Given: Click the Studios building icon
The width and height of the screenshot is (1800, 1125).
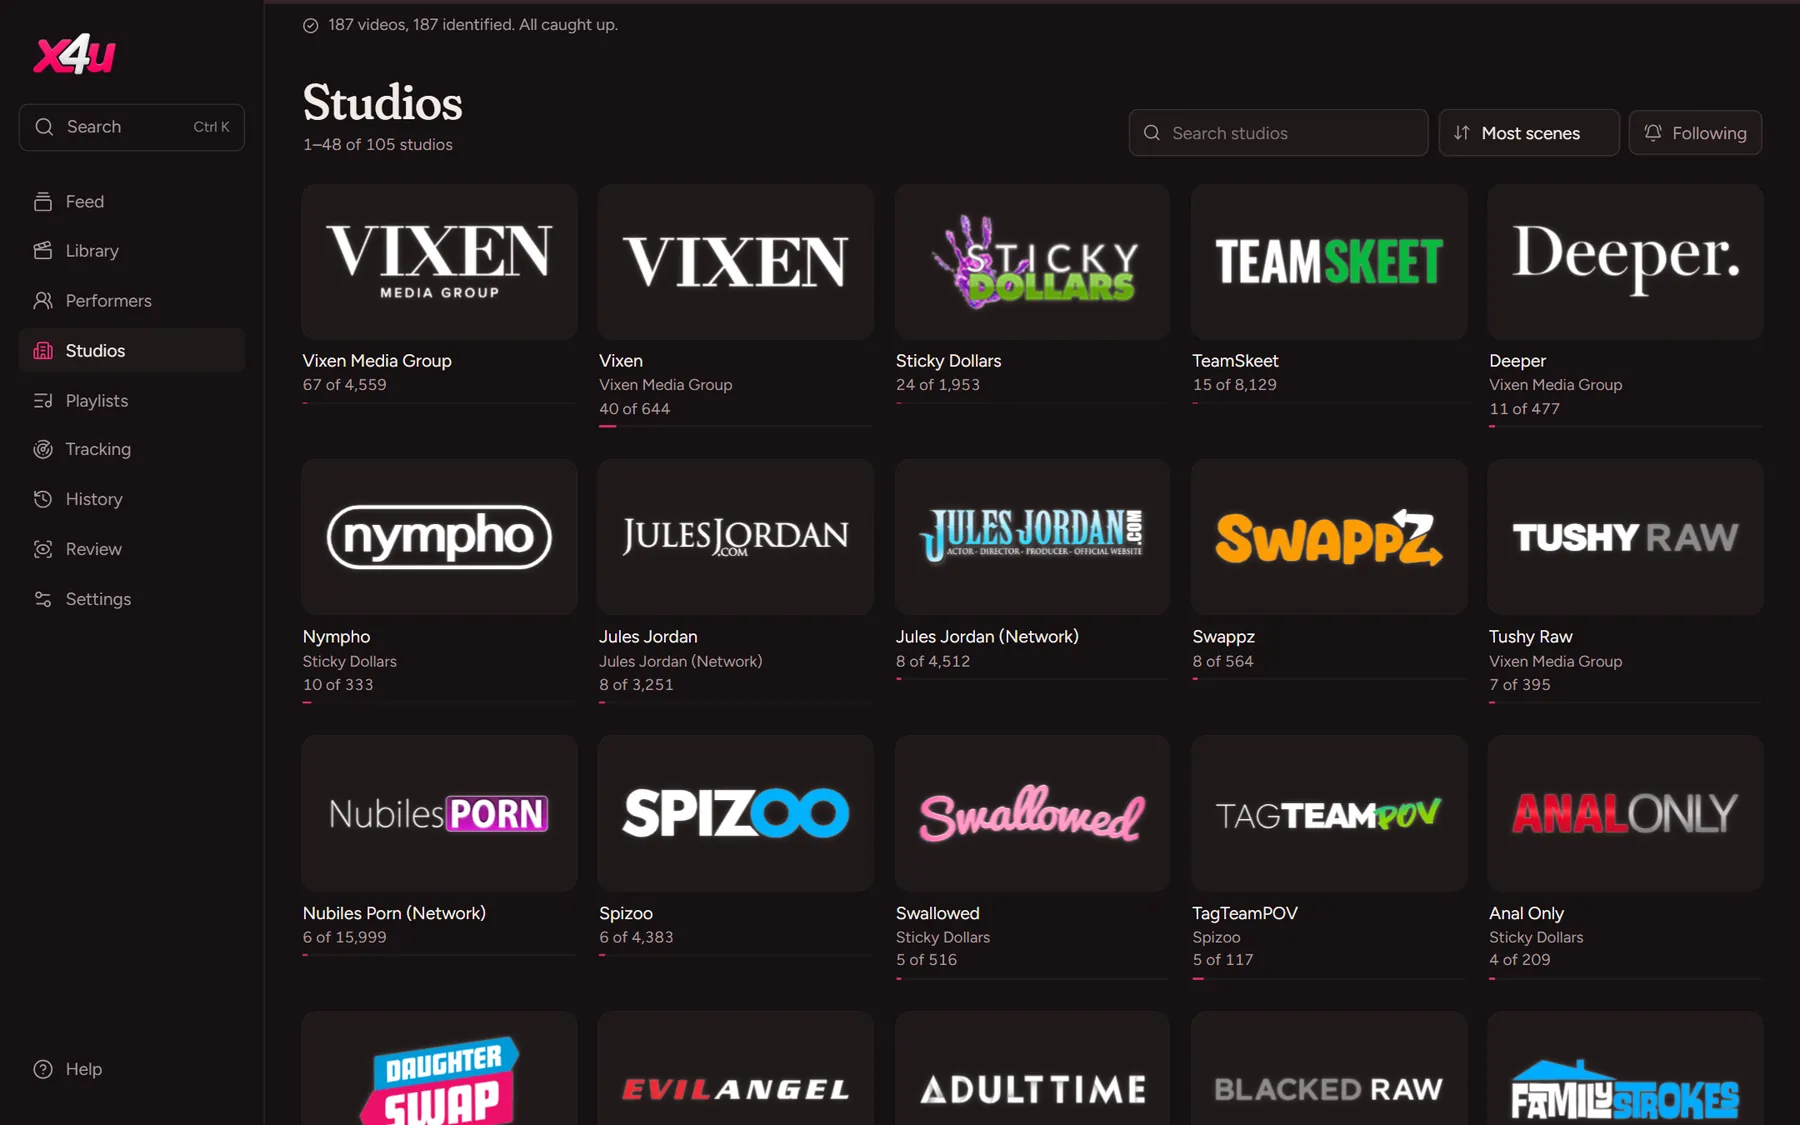Looking at the screenshot, I should [x=43, y=351].
